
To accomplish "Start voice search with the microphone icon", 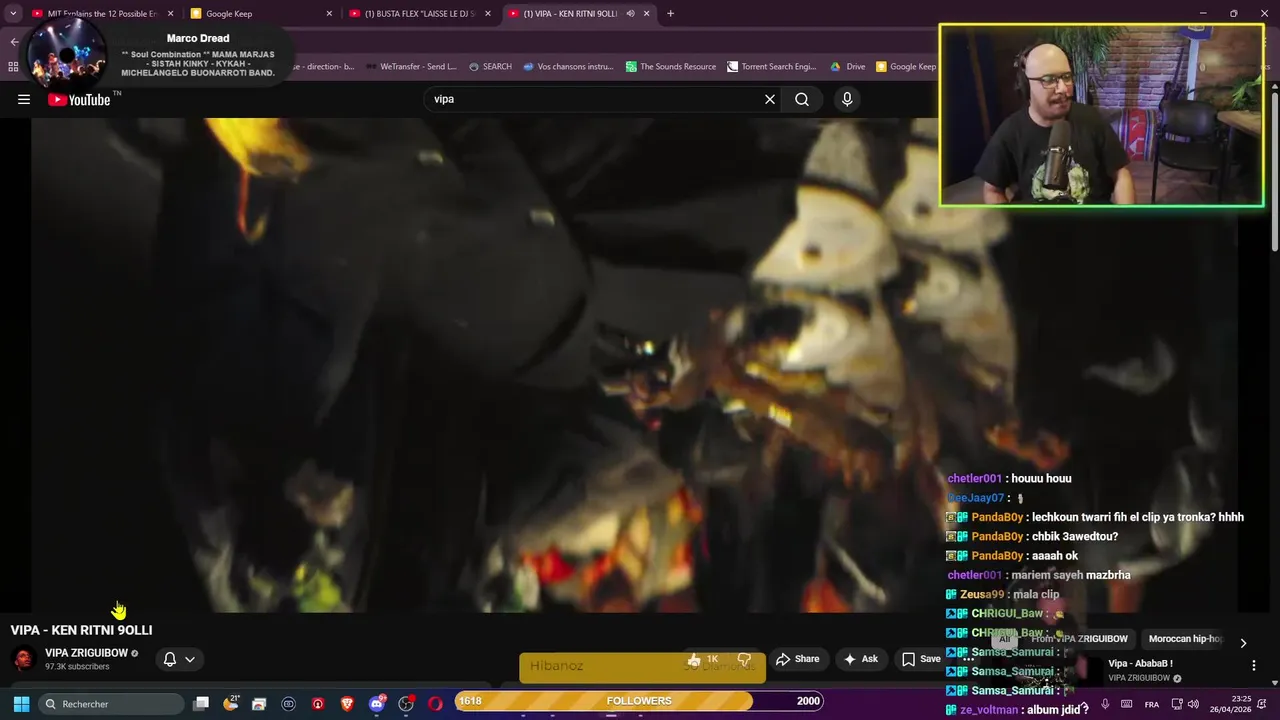I will click(847, 99).
